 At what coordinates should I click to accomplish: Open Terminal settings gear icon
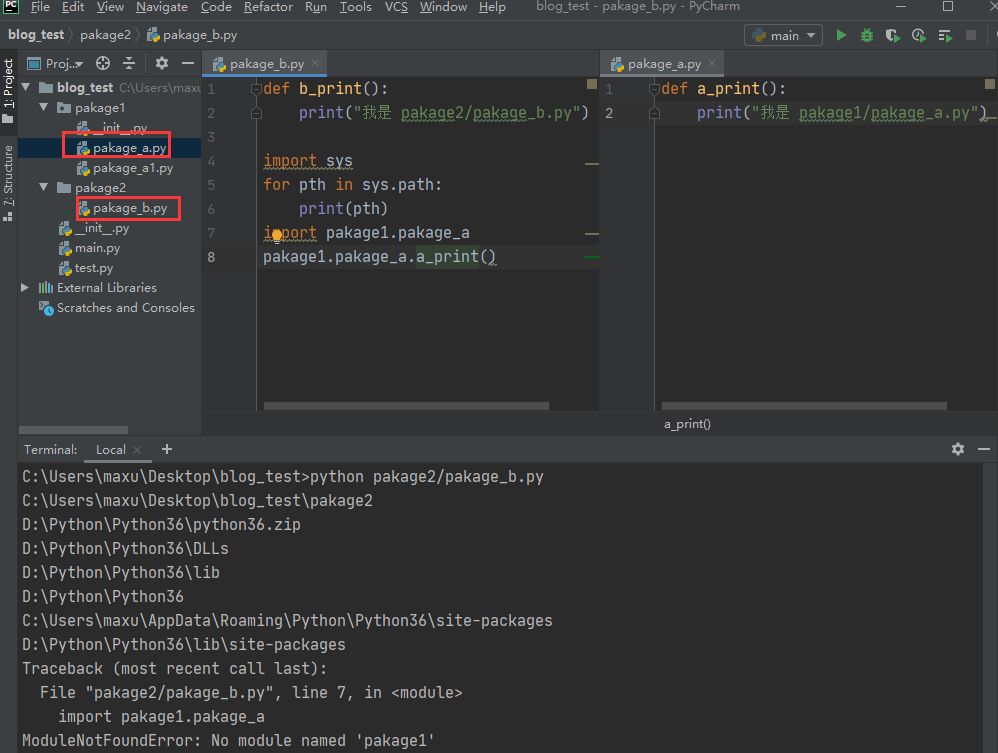pos(957,449)
